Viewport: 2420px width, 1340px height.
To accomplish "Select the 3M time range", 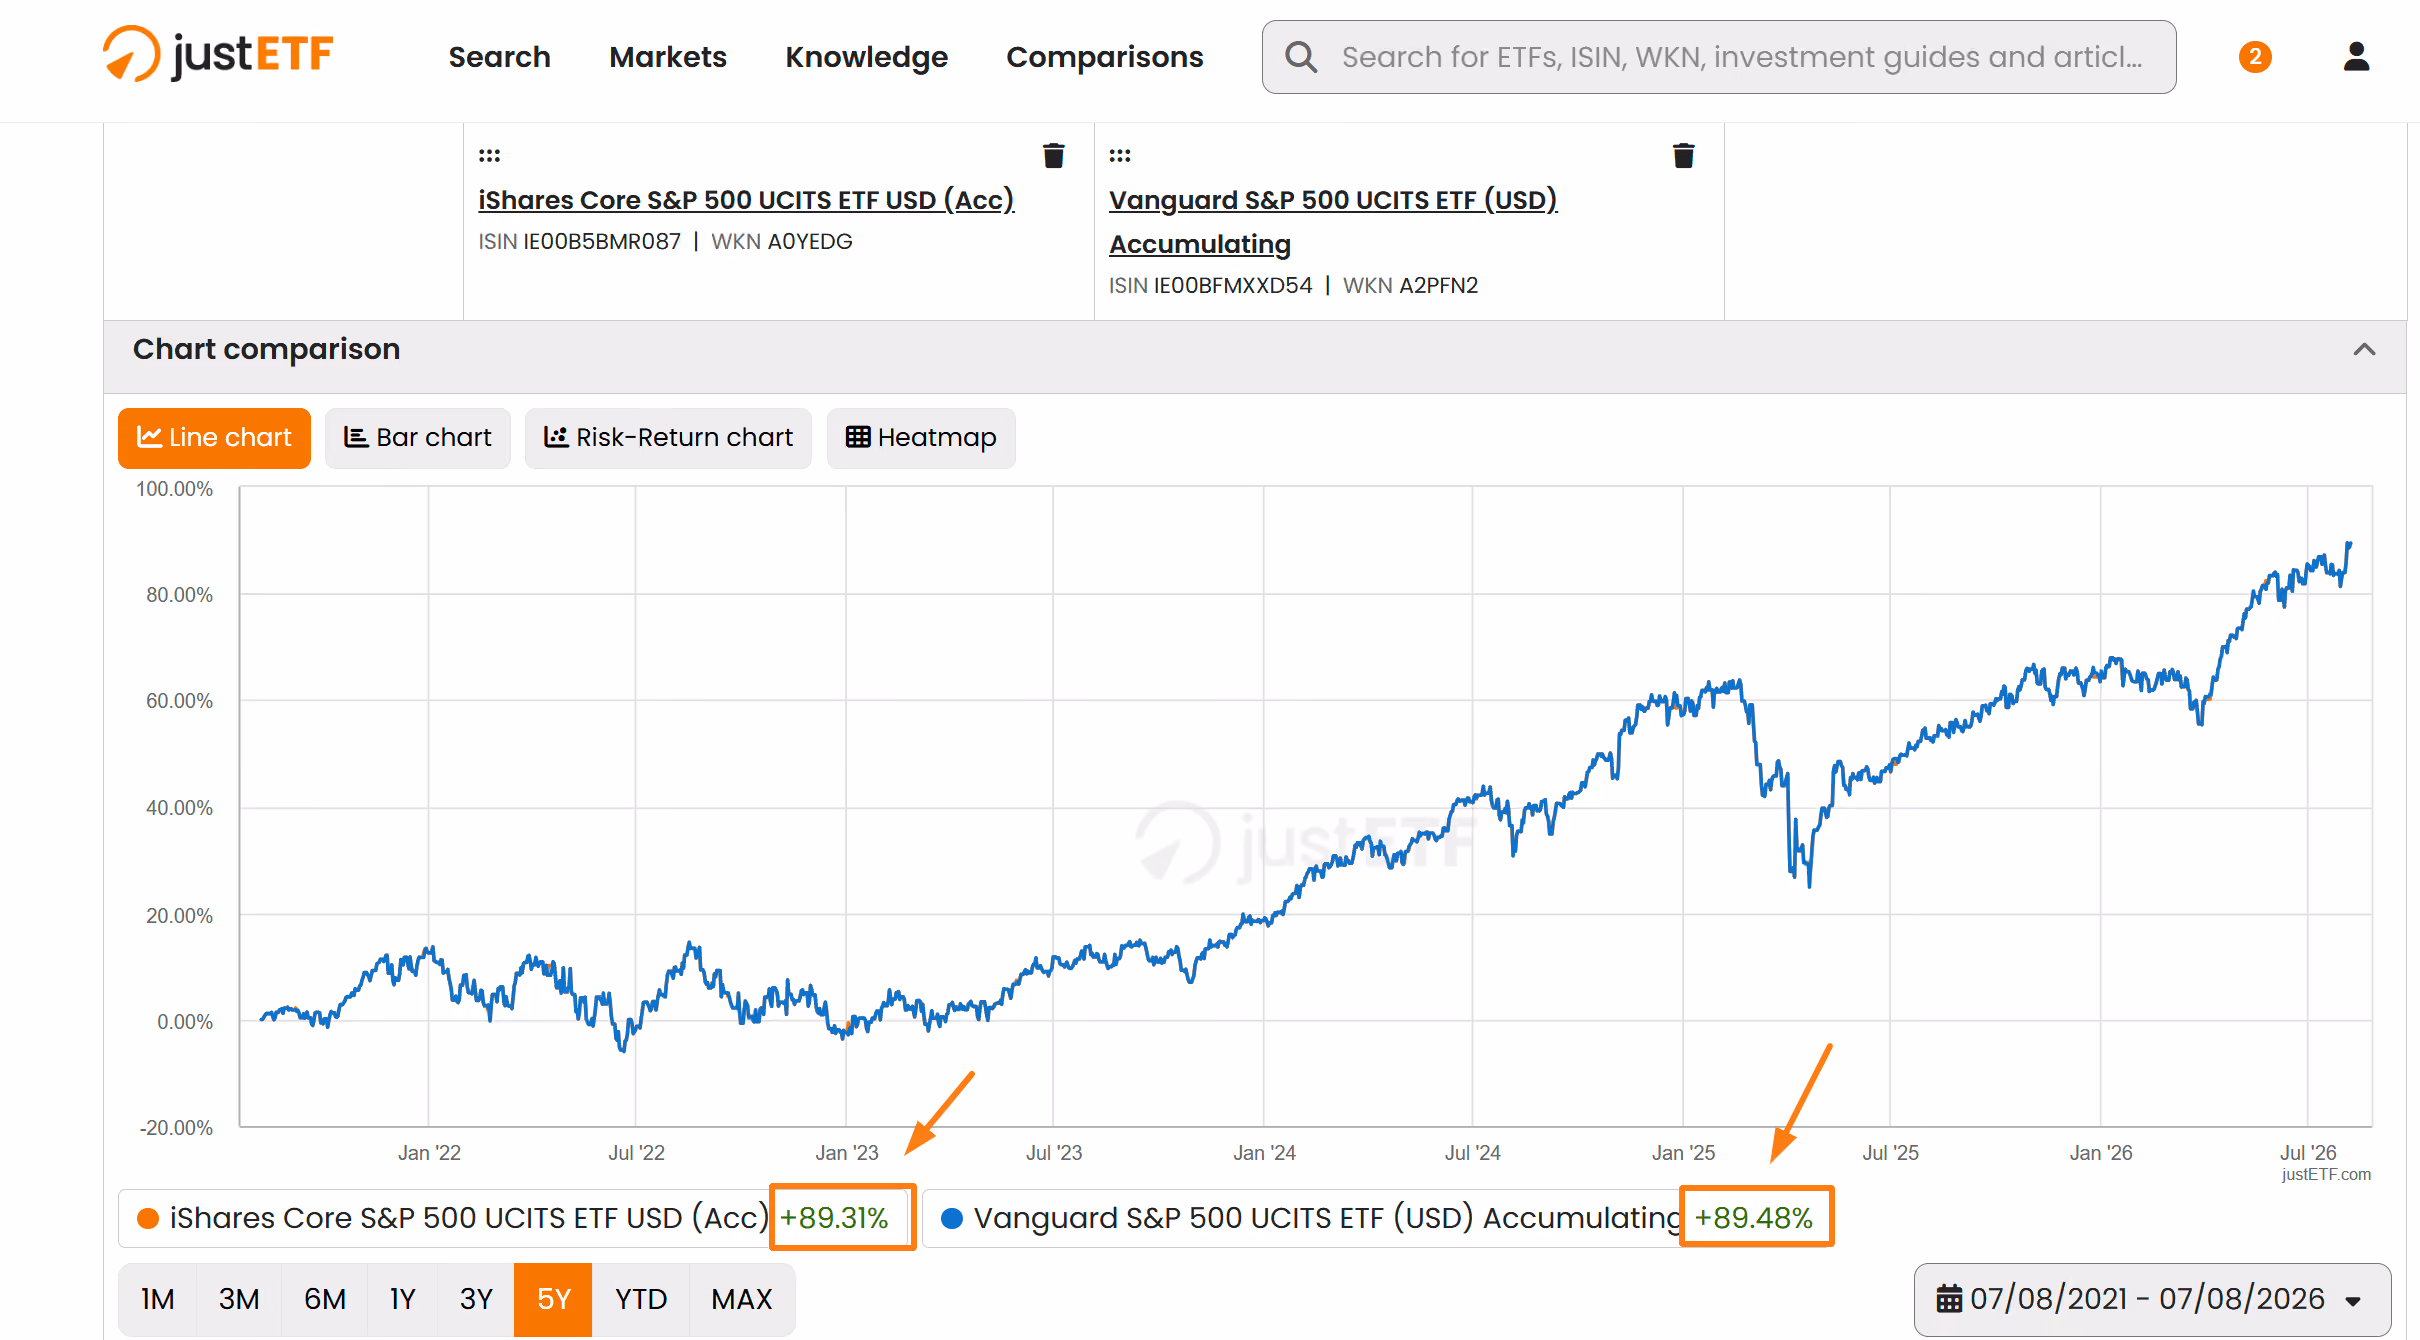I will click(239, 1299).
